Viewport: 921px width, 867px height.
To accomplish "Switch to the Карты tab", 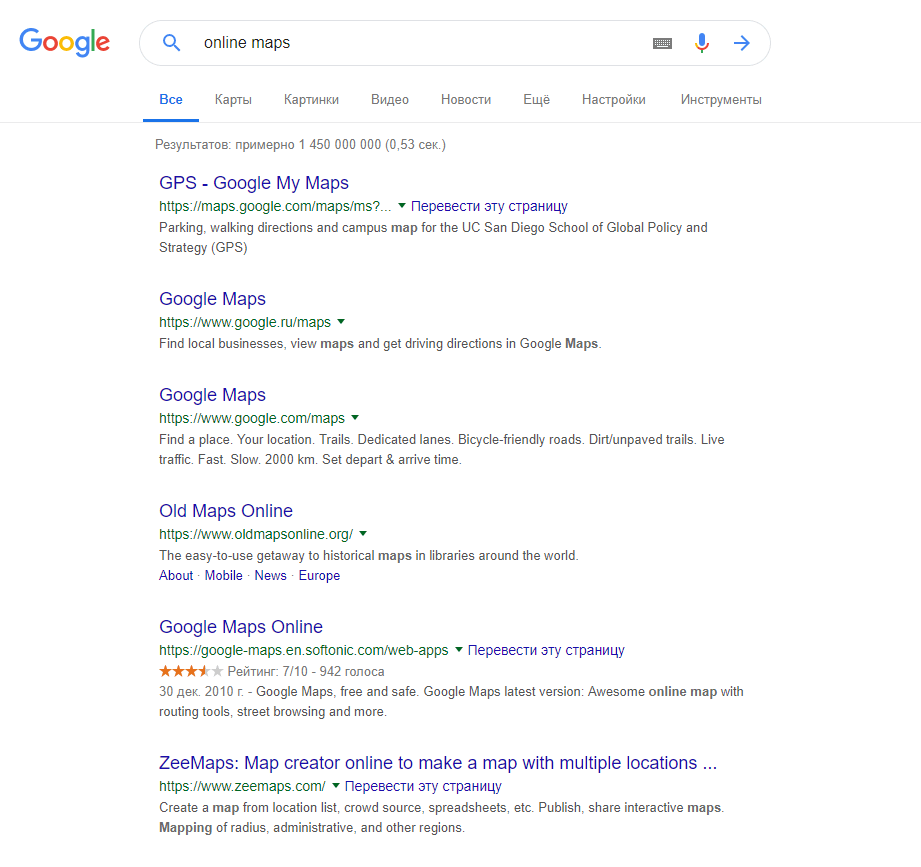I will [233, 100].
